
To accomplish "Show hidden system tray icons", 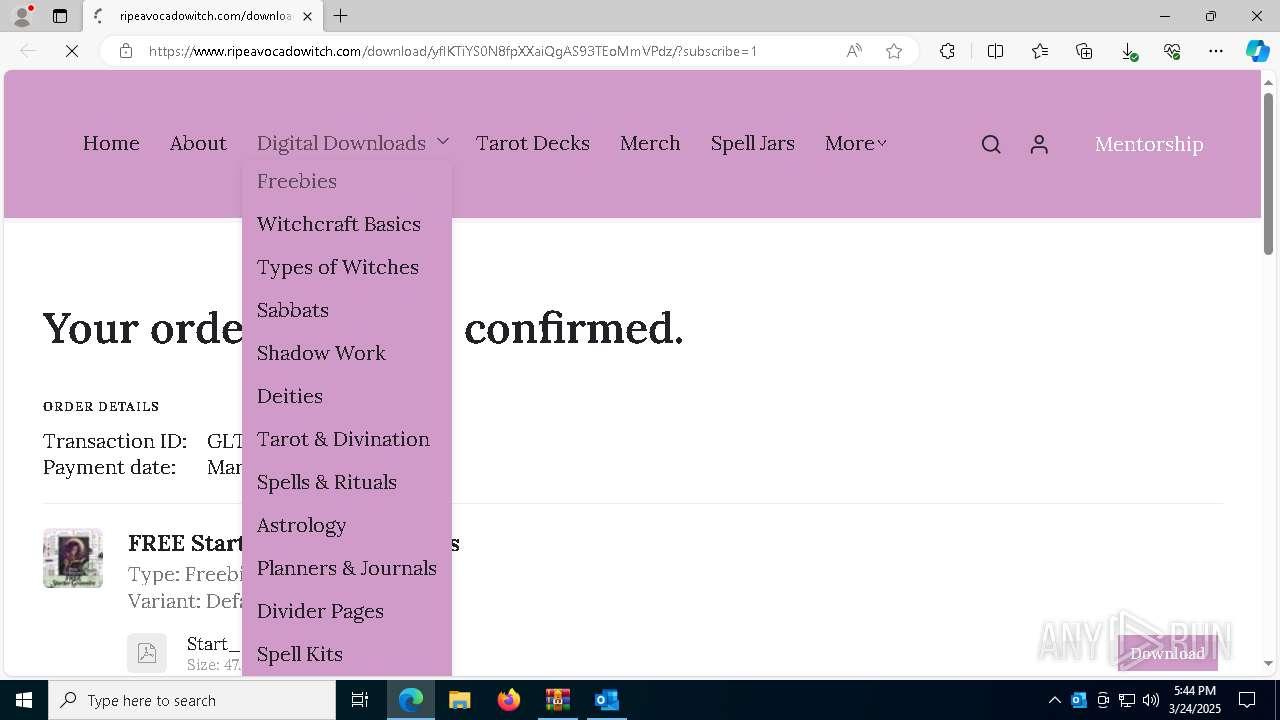I will 1054,700.
